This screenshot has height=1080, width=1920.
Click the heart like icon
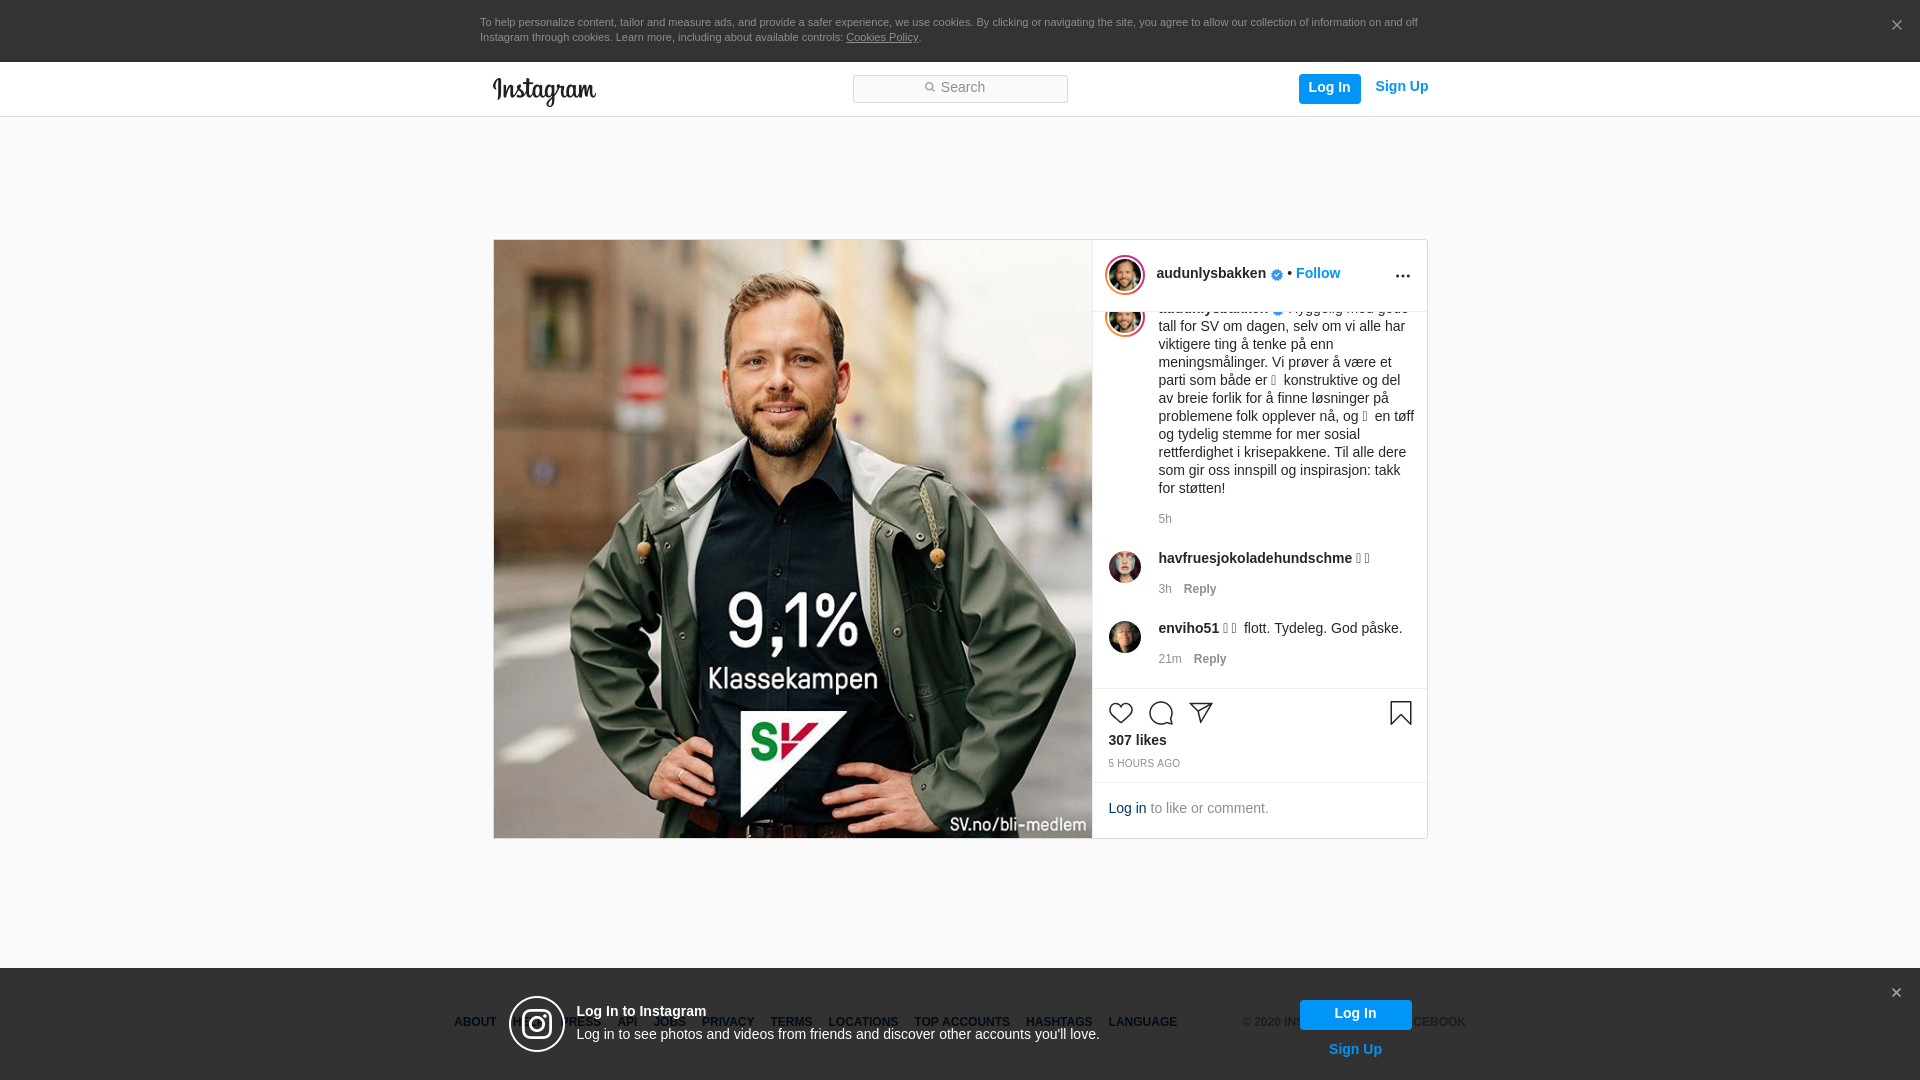1120,713
